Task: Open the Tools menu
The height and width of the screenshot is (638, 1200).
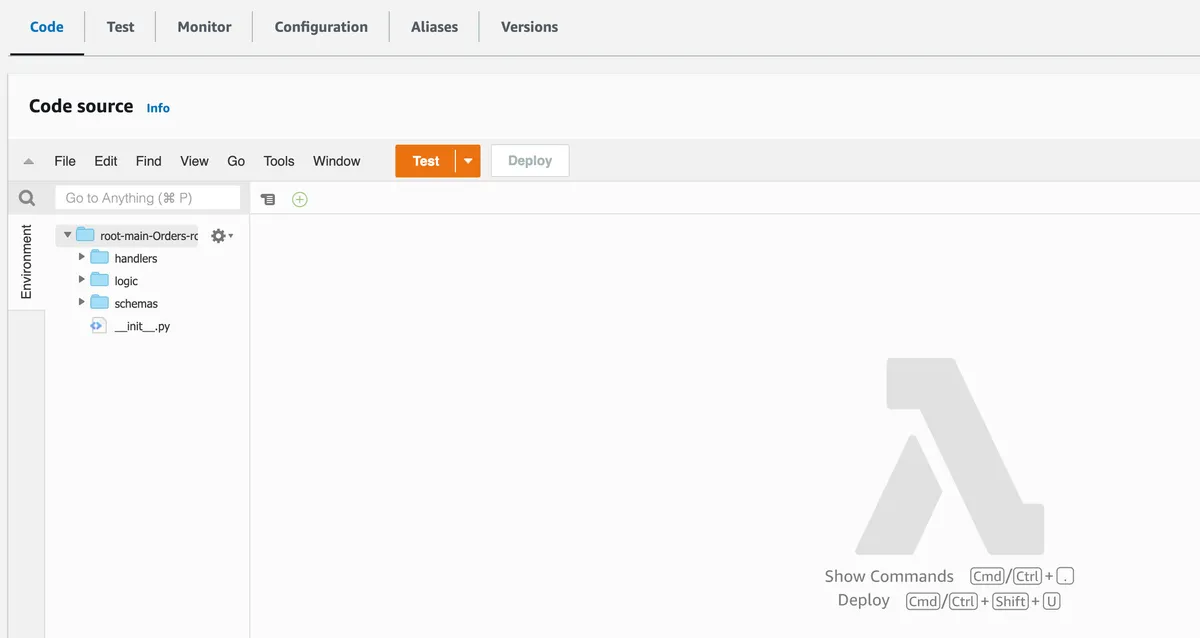Action: [x=278, y=160]
